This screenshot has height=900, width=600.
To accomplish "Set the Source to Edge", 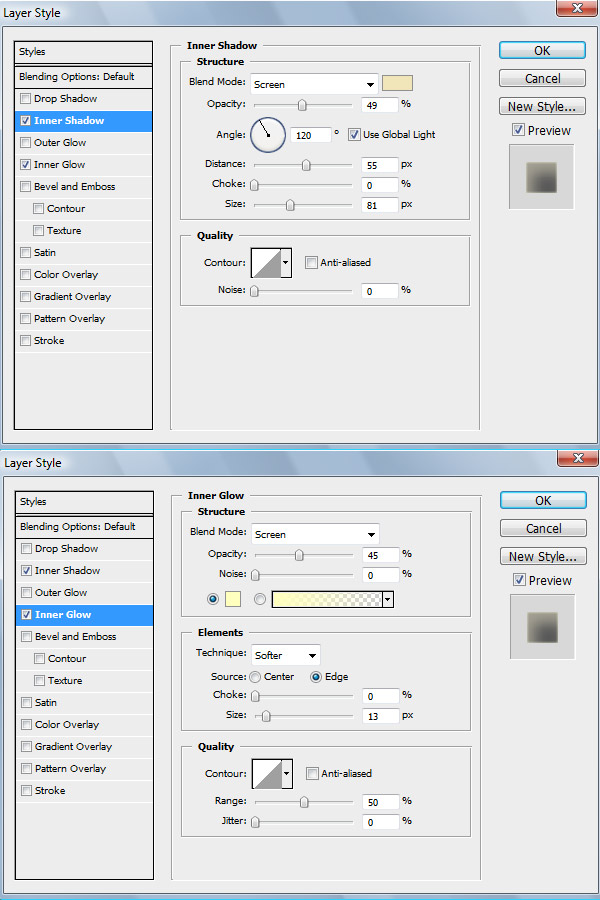I will 316,677.
